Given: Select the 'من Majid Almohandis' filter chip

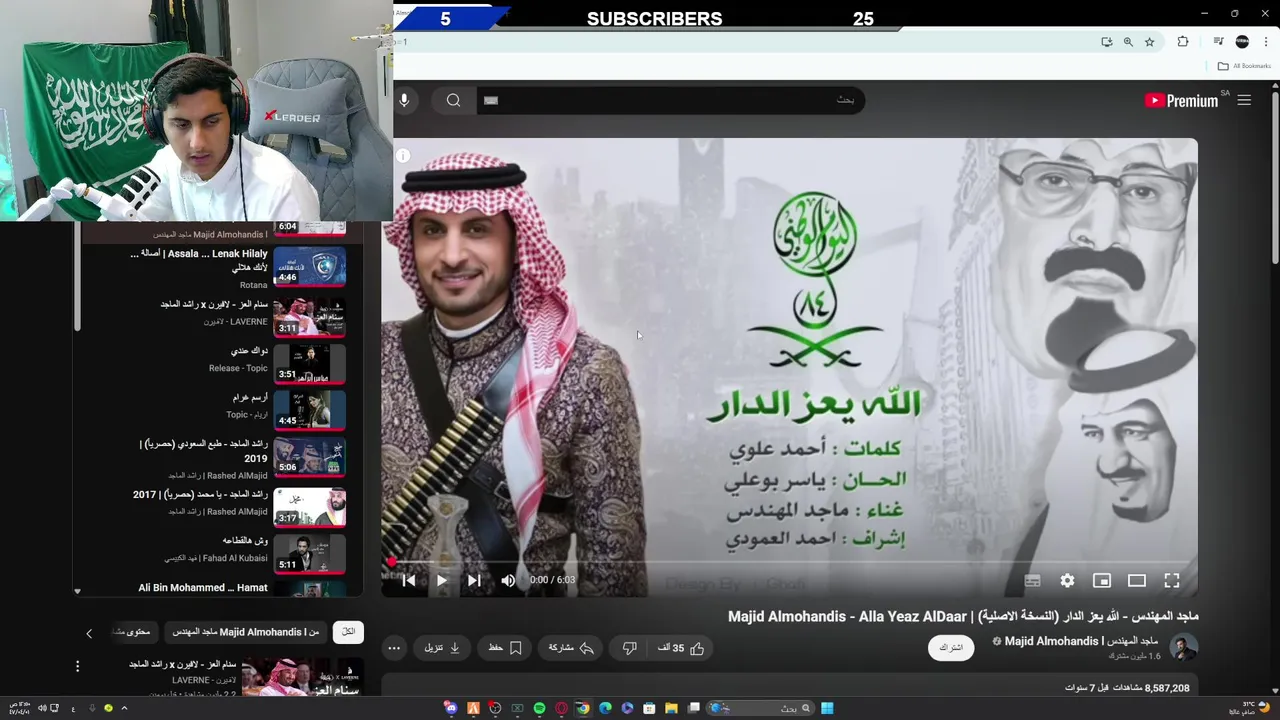Looking at the screenshot, I should coord(246,632).
